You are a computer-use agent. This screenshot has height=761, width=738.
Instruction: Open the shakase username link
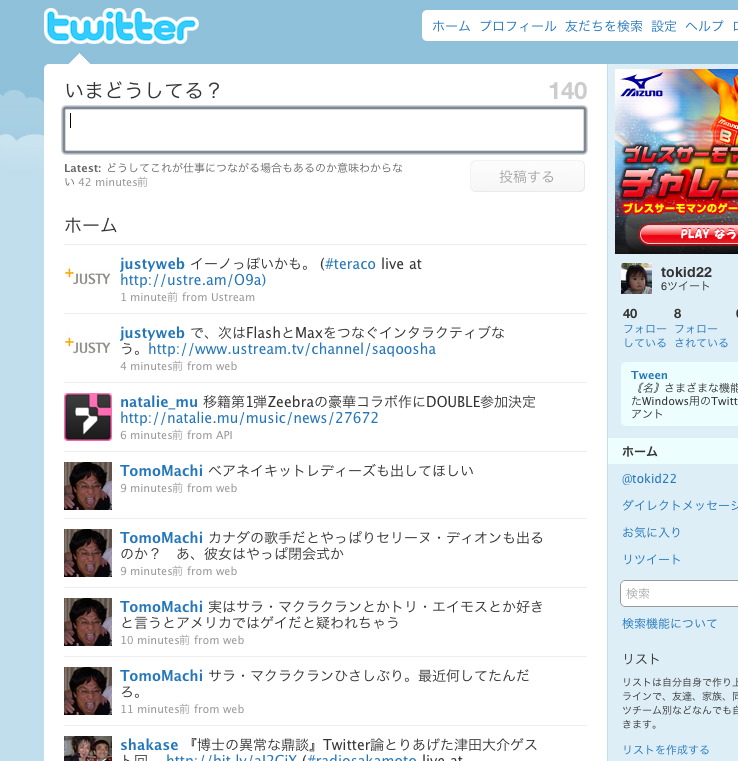tap(149, 745)
